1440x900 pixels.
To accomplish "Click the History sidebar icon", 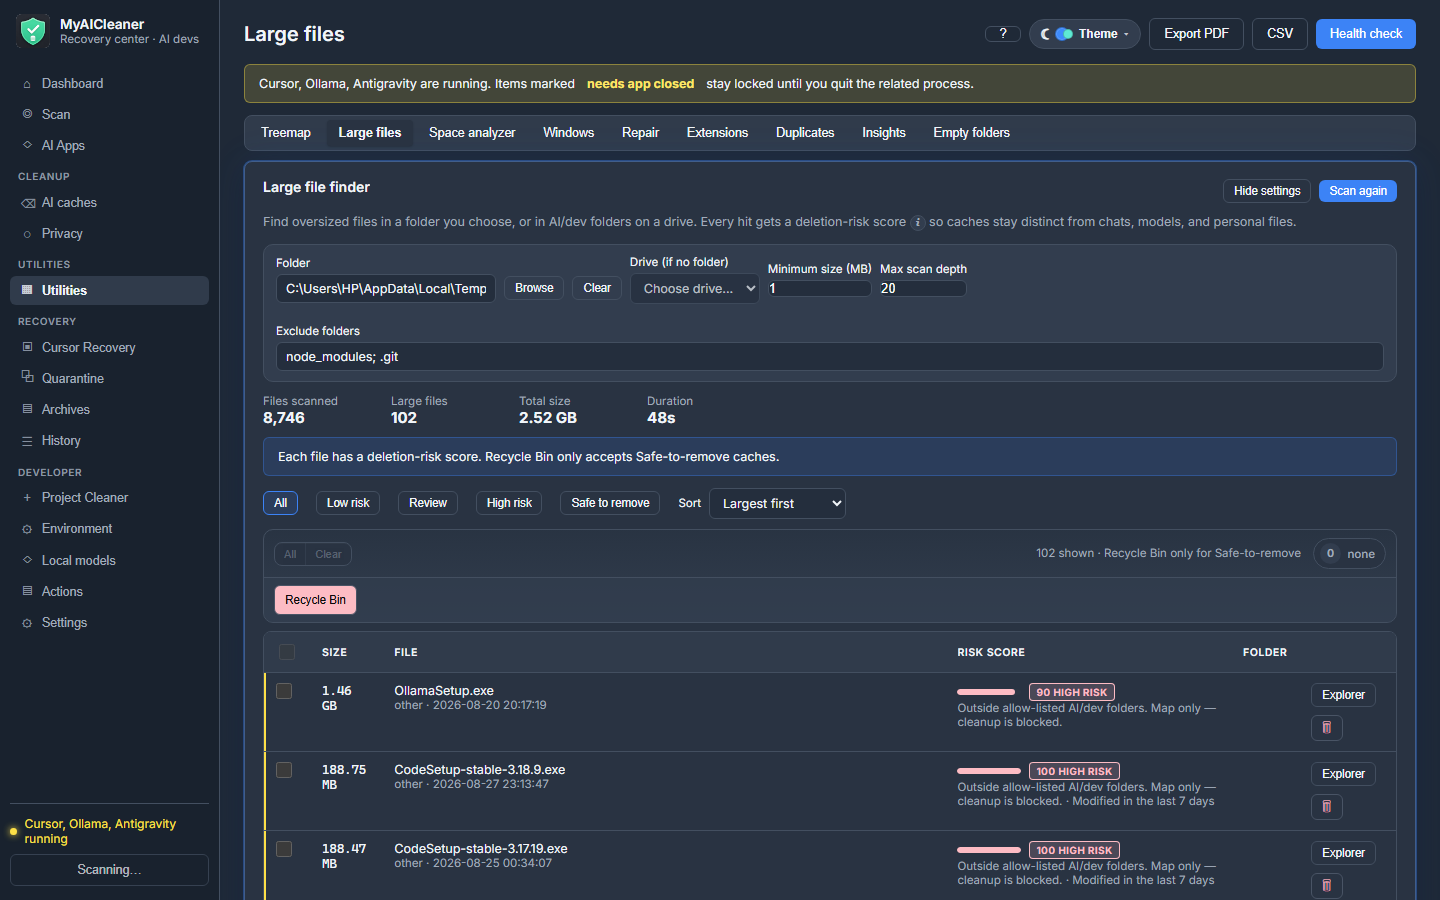I will click(x=27, y=441).
